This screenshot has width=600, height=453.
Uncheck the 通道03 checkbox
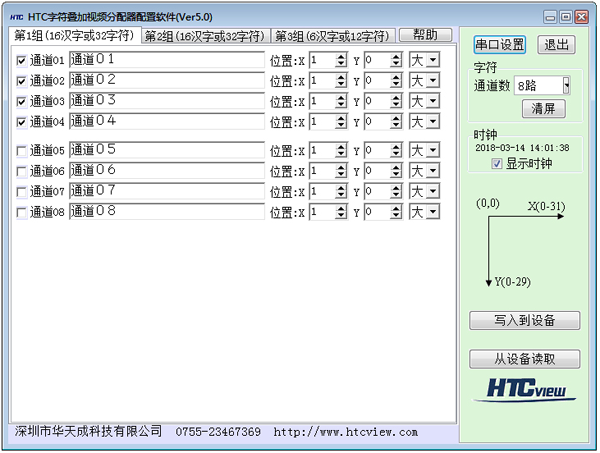tap(21, 102)
